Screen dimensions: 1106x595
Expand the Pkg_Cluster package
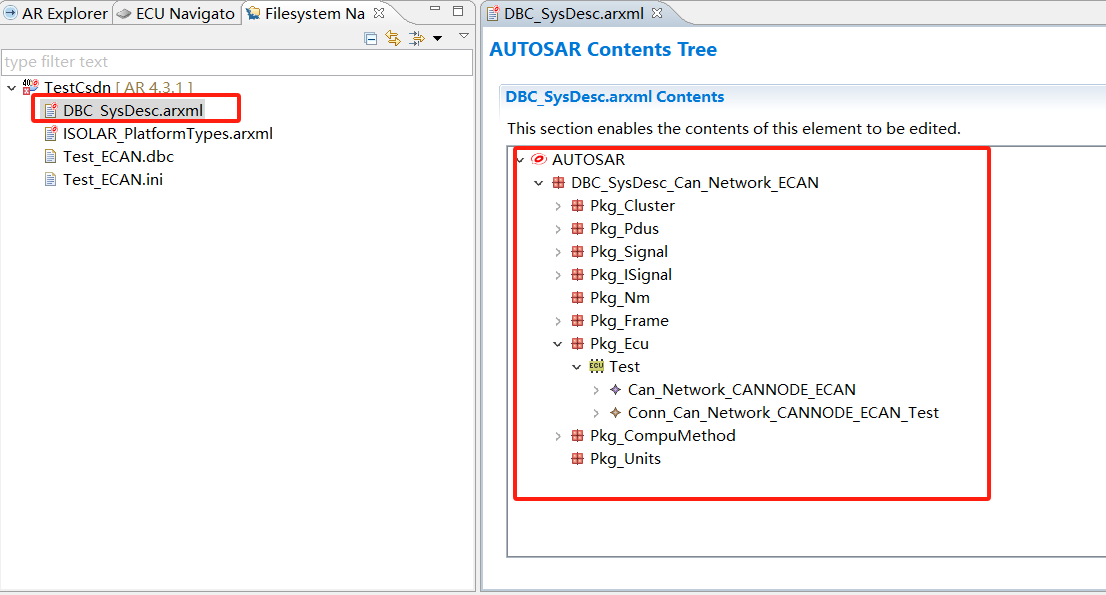[x=558, y=206]
